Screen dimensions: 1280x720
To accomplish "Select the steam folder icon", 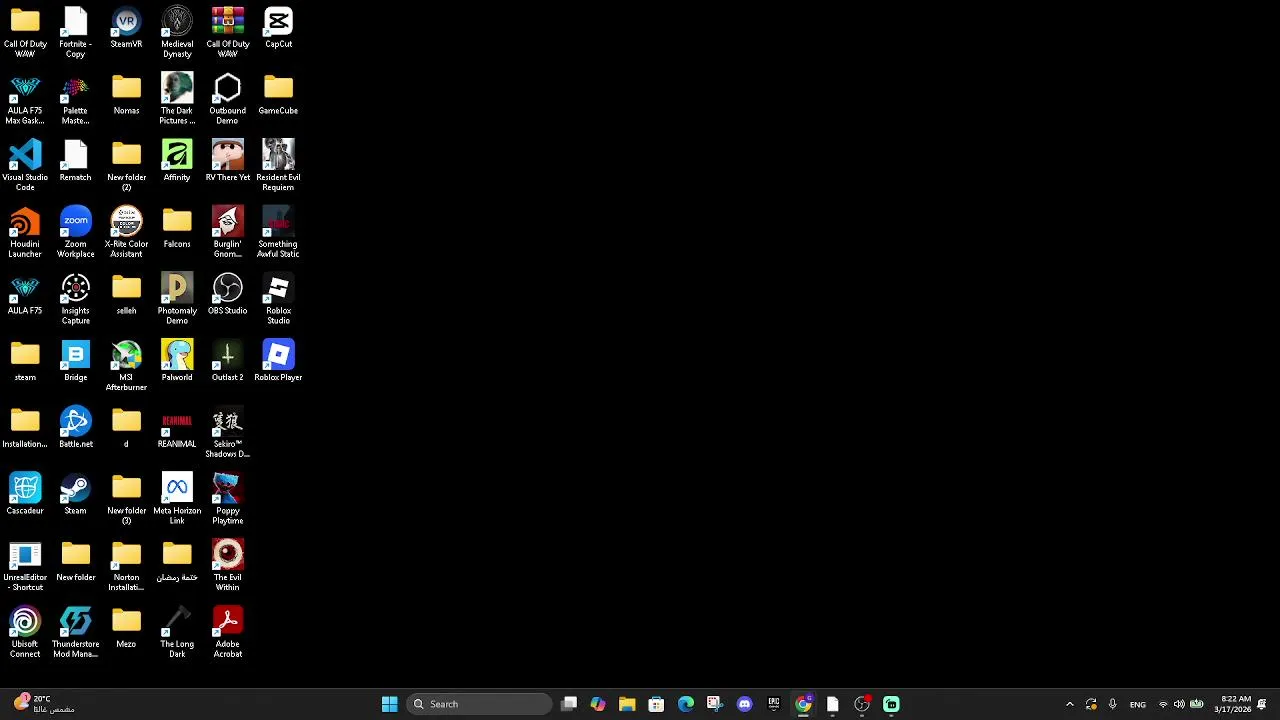I will point(25,362).
